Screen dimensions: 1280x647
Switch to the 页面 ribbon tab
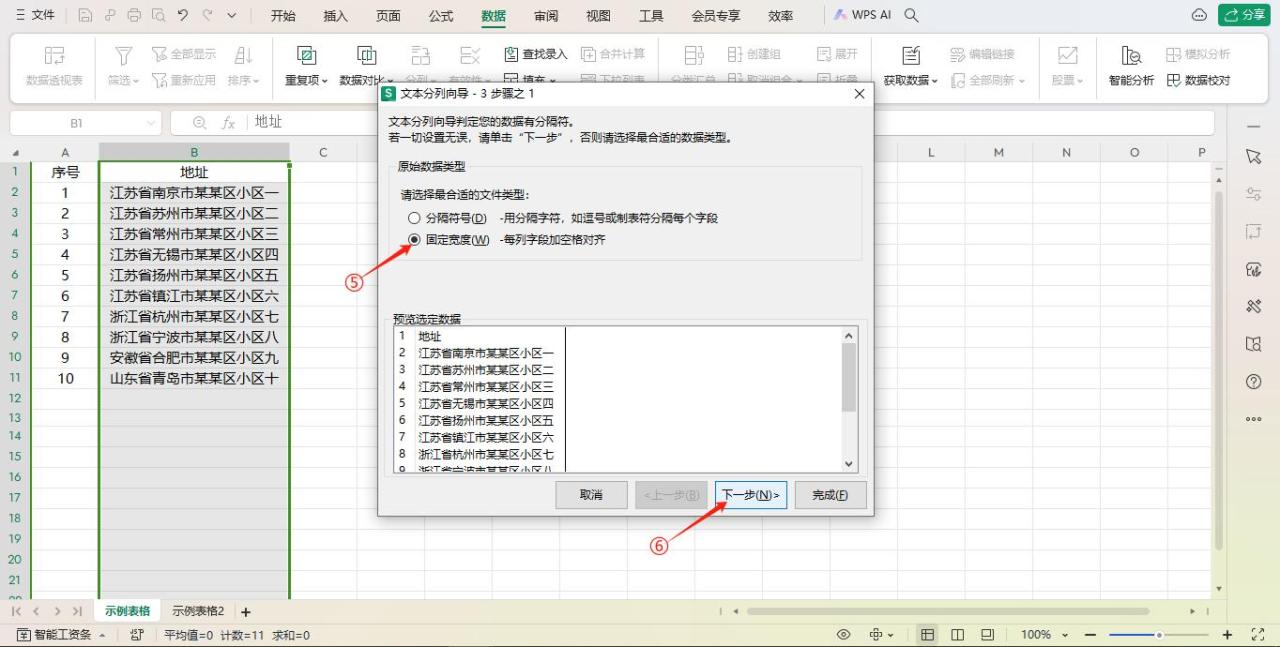click(388, 16)
